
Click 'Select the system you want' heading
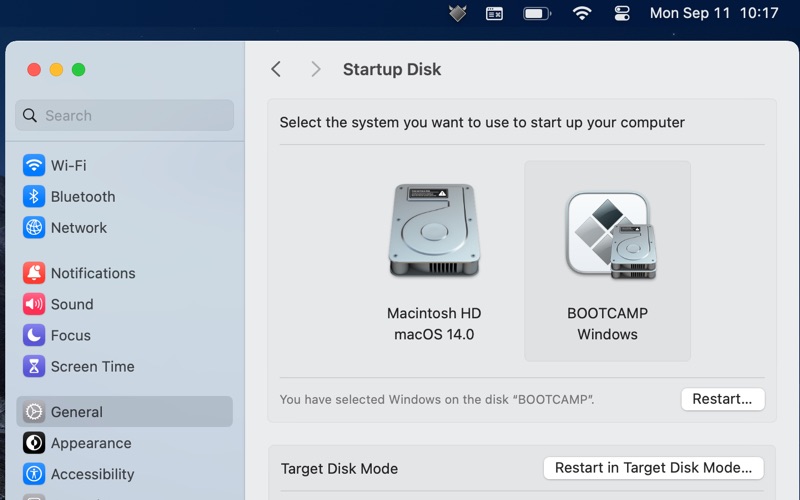[482, 122]
